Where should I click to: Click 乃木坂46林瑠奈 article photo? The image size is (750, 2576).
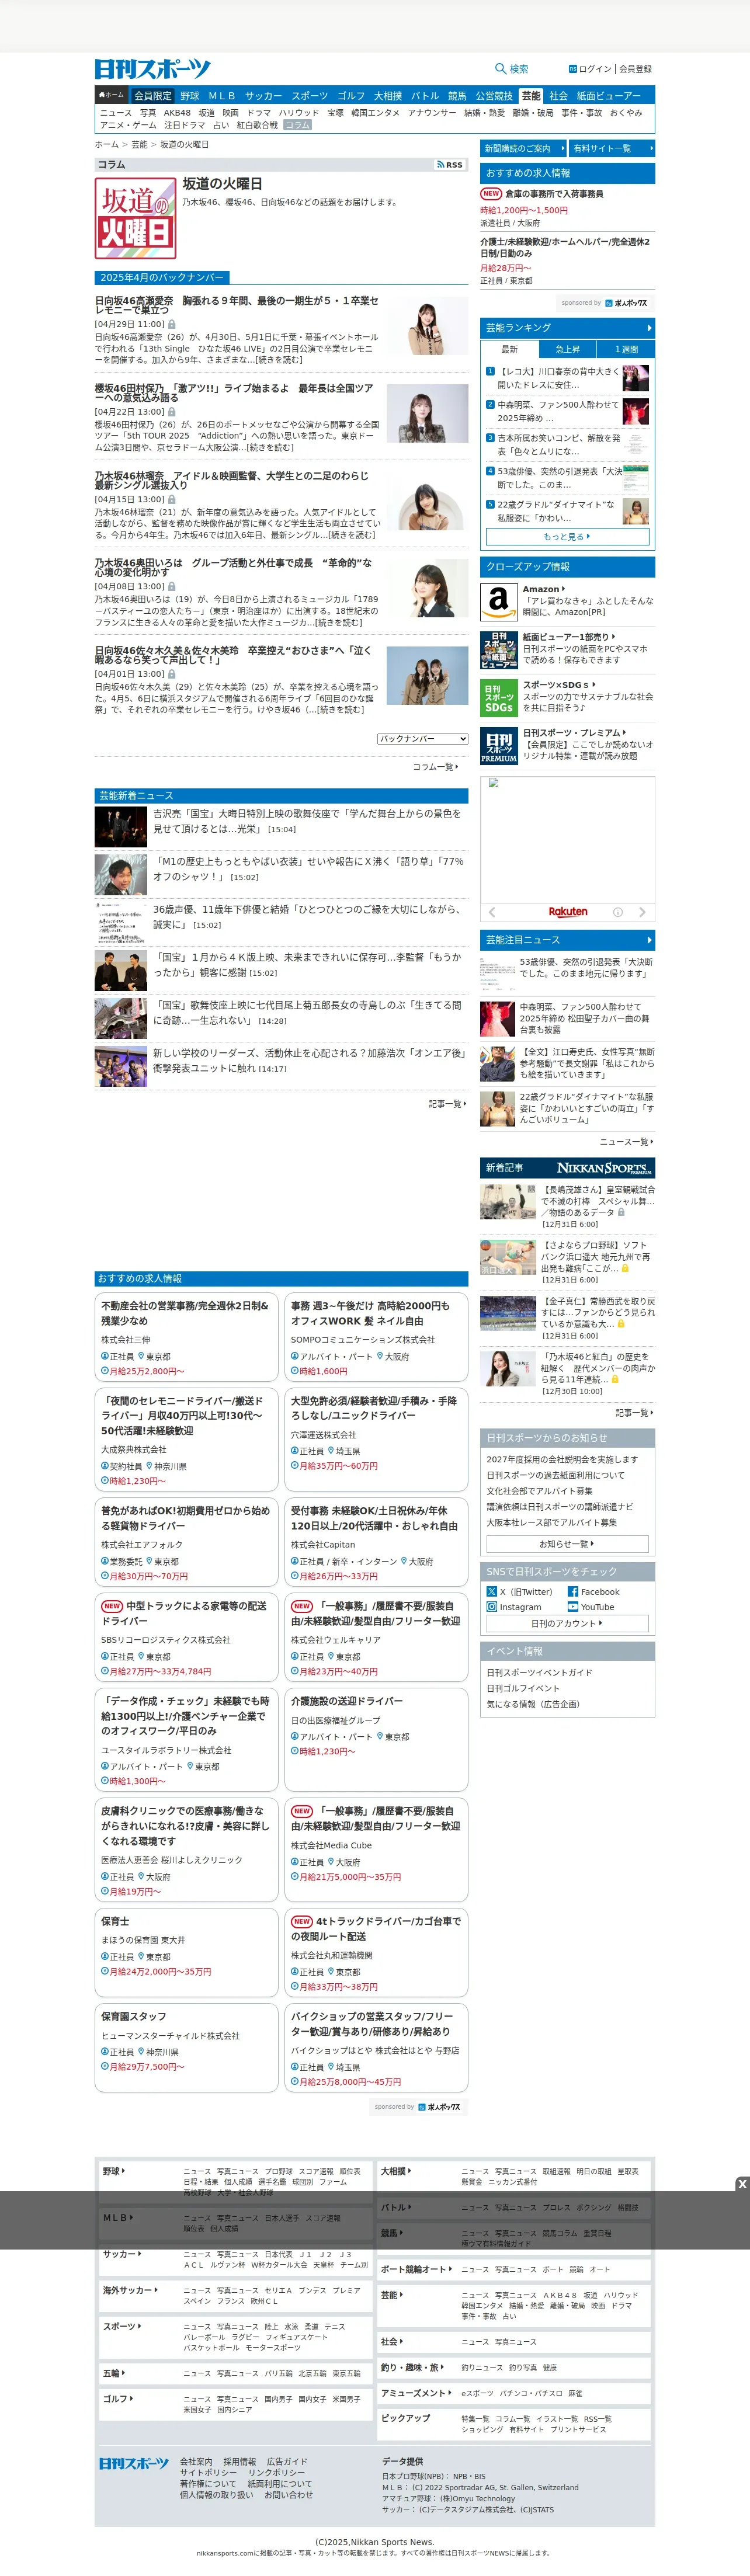pos(427,501)
